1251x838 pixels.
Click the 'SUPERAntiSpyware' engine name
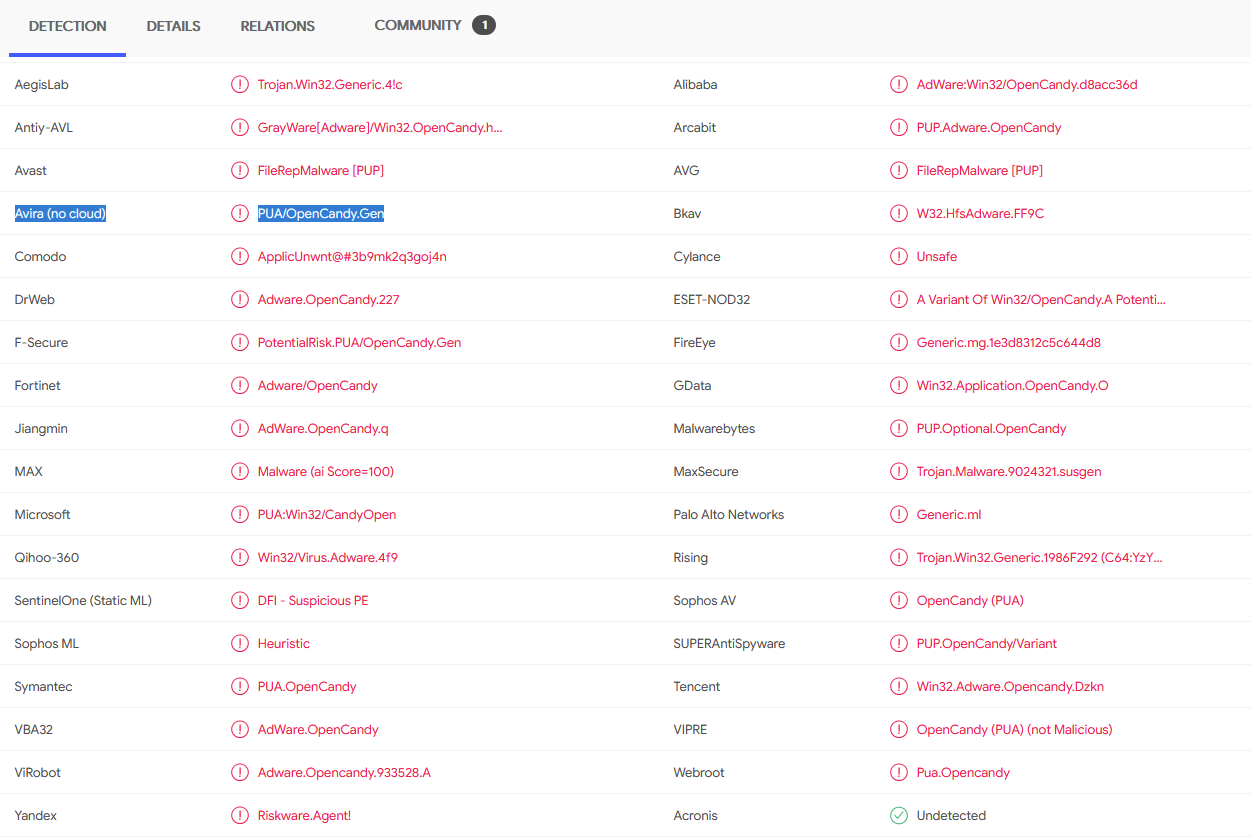point(729,644)
